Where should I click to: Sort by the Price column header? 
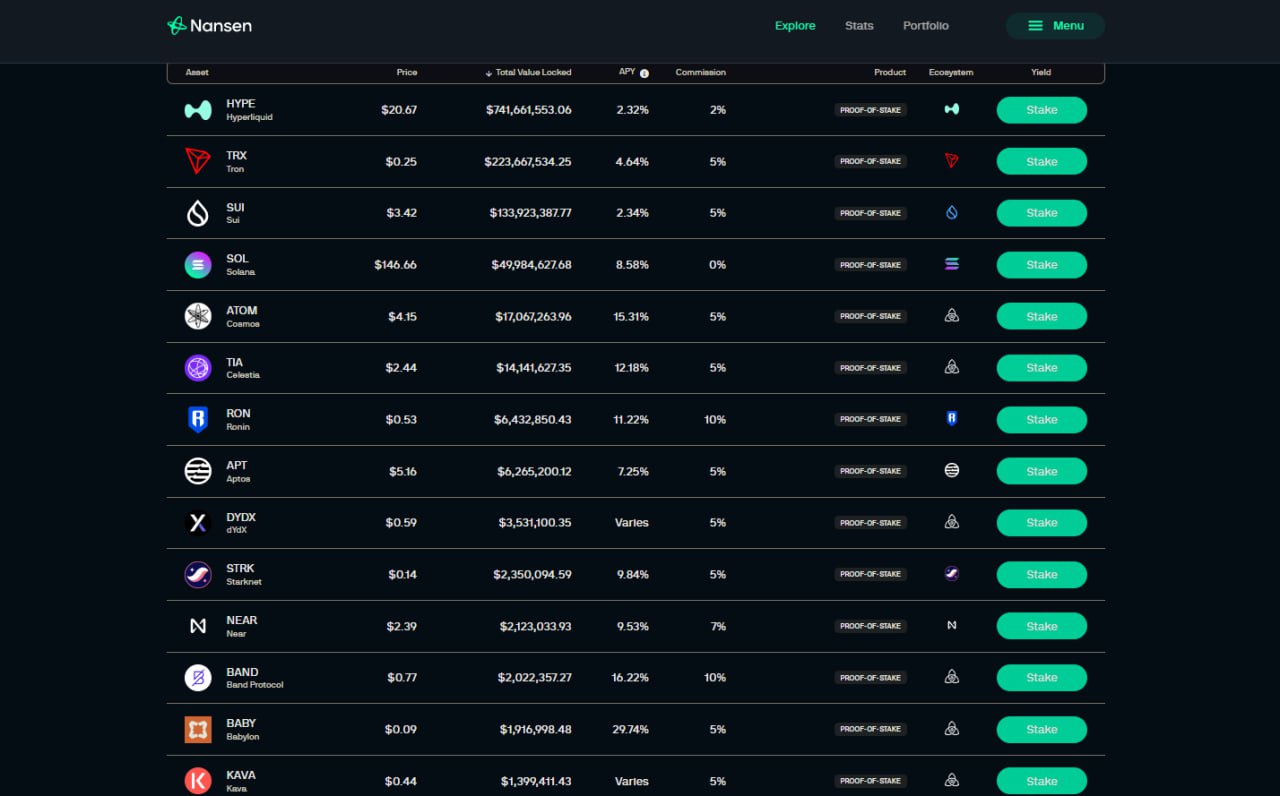[406, 73]
